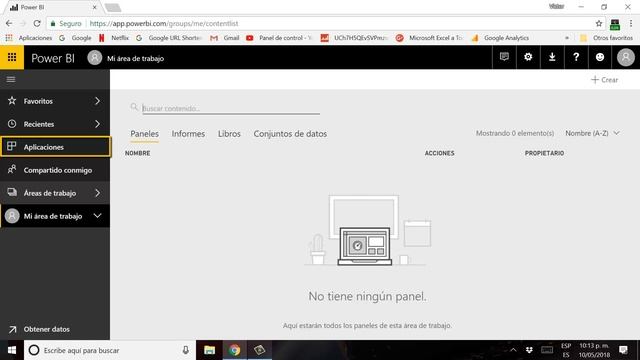Open the Nombre (A-Z) sort dropdown
The image size is (640, 360).
[592, 133]
